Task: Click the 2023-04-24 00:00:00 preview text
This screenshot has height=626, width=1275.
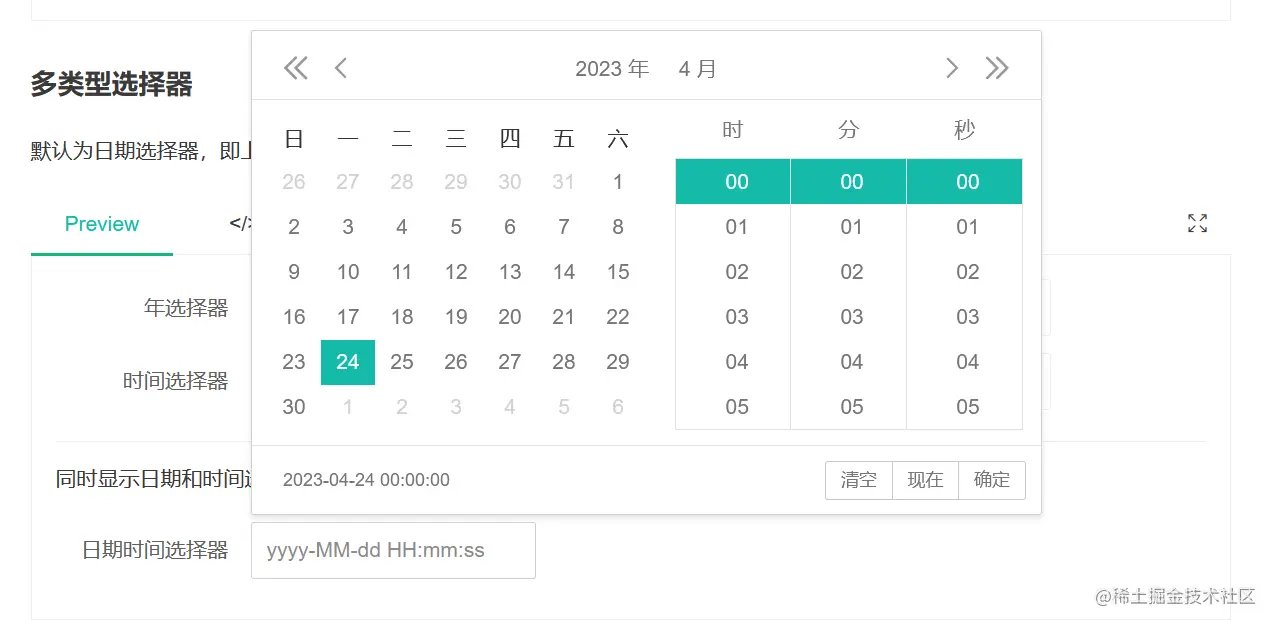Action: coord(366,480)
